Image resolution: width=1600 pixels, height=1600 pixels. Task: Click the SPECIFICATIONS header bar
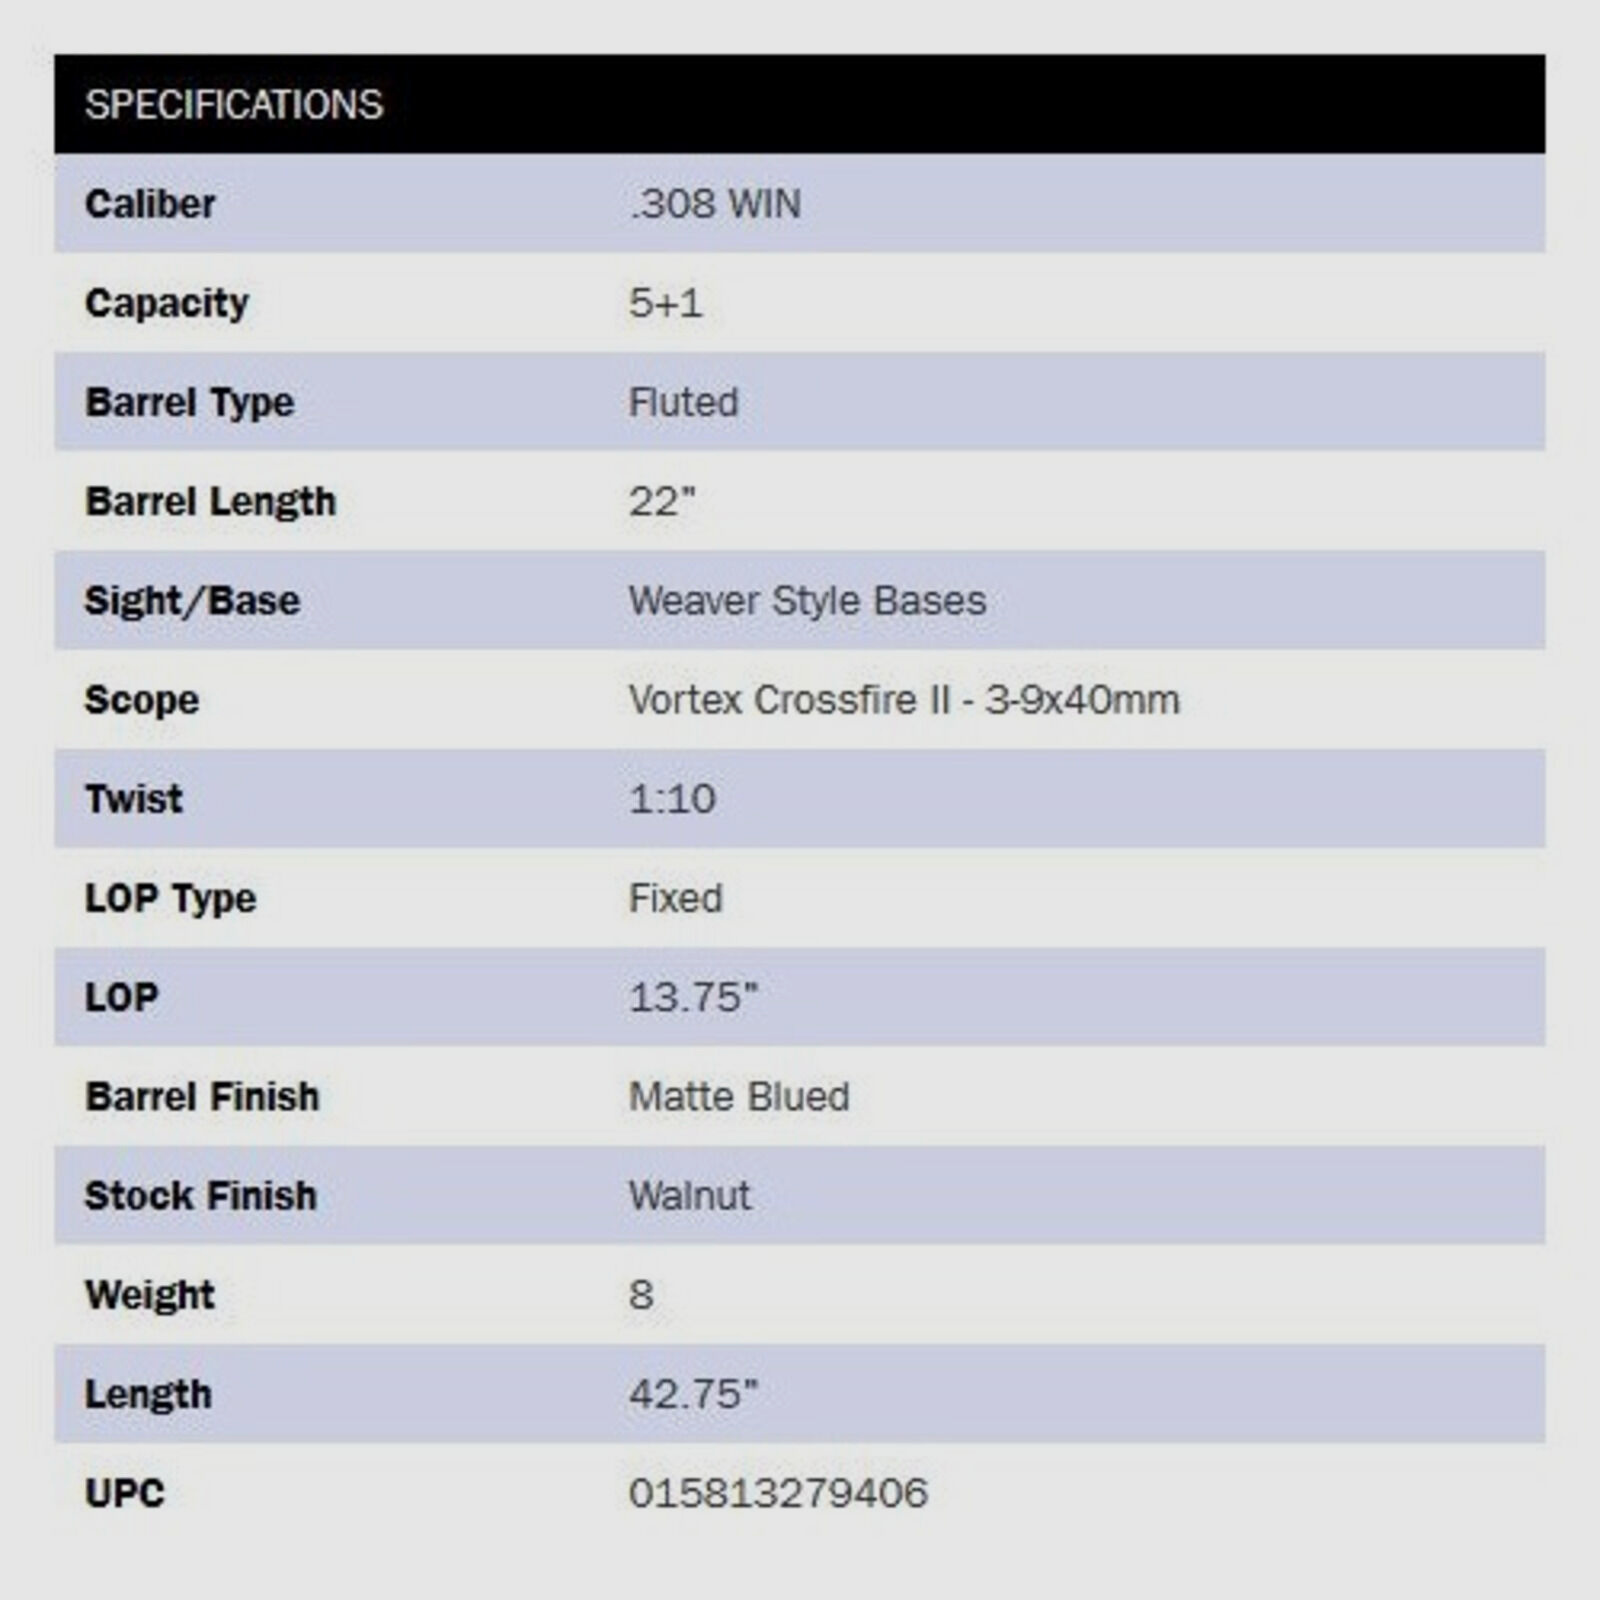click(799, 104)
